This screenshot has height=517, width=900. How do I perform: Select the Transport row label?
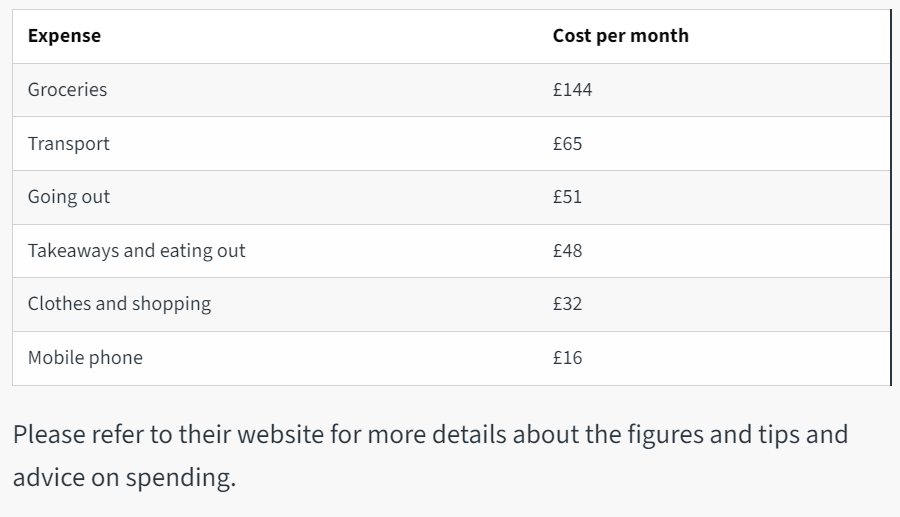68,144
